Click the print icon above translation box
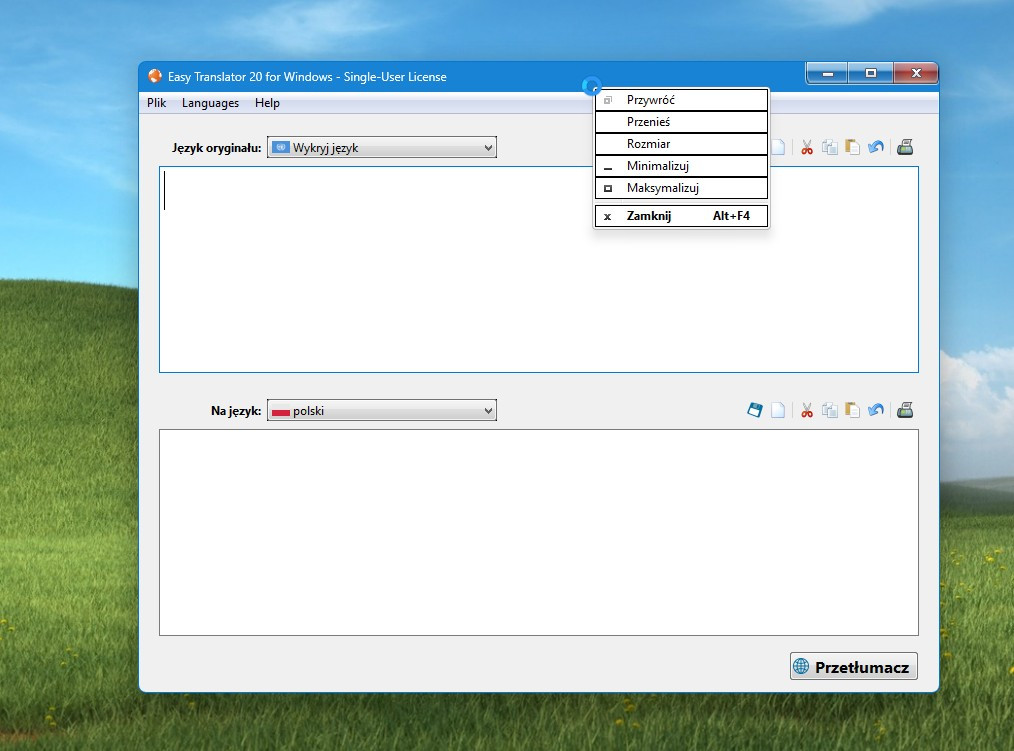Image resolution: width=1014 pixels, height=751 pixels. pos(905,410)
